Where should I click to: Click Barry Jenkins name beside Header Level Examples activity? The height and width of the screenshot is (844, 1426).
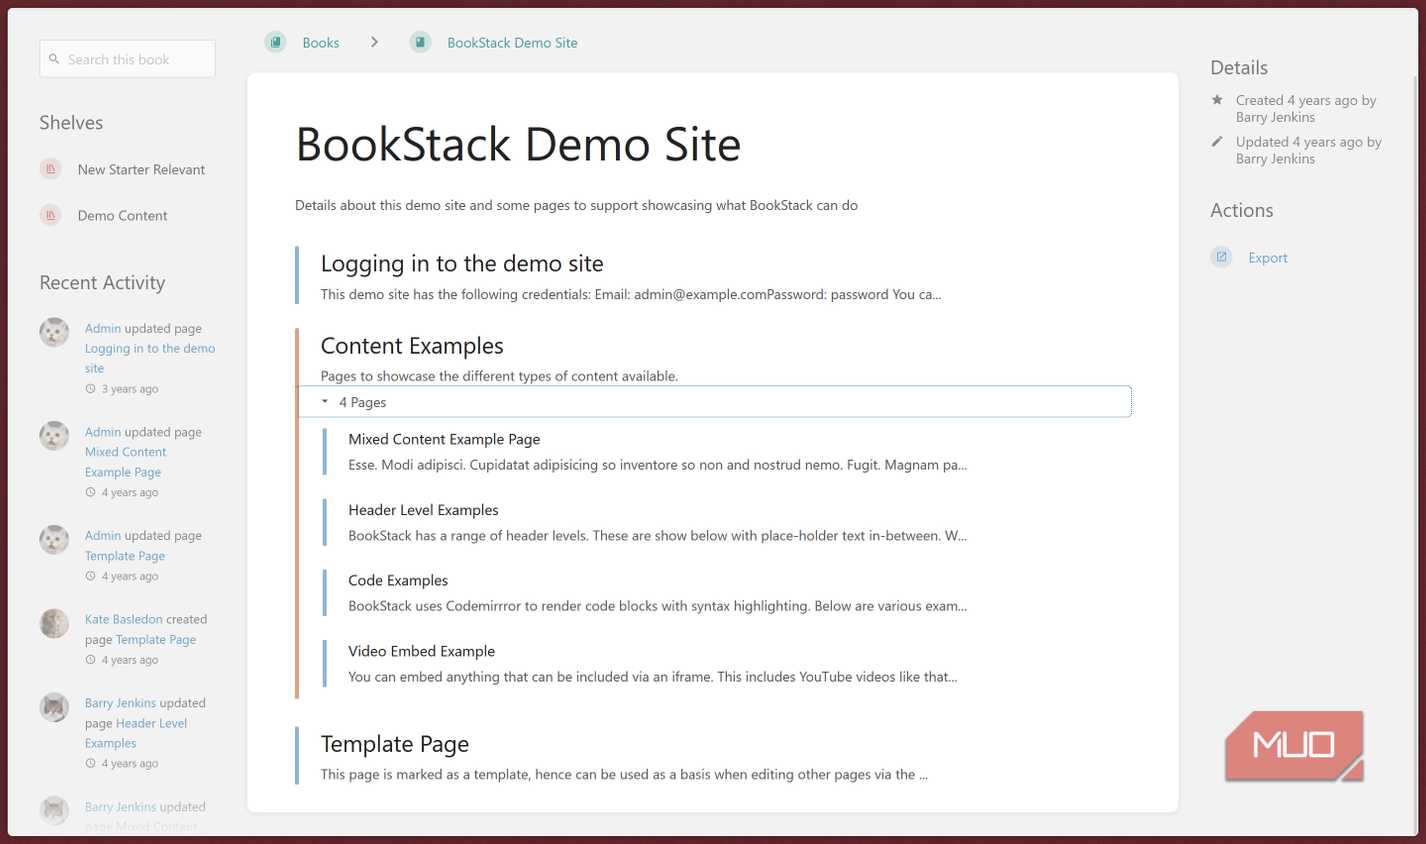(x=120, y=703)
